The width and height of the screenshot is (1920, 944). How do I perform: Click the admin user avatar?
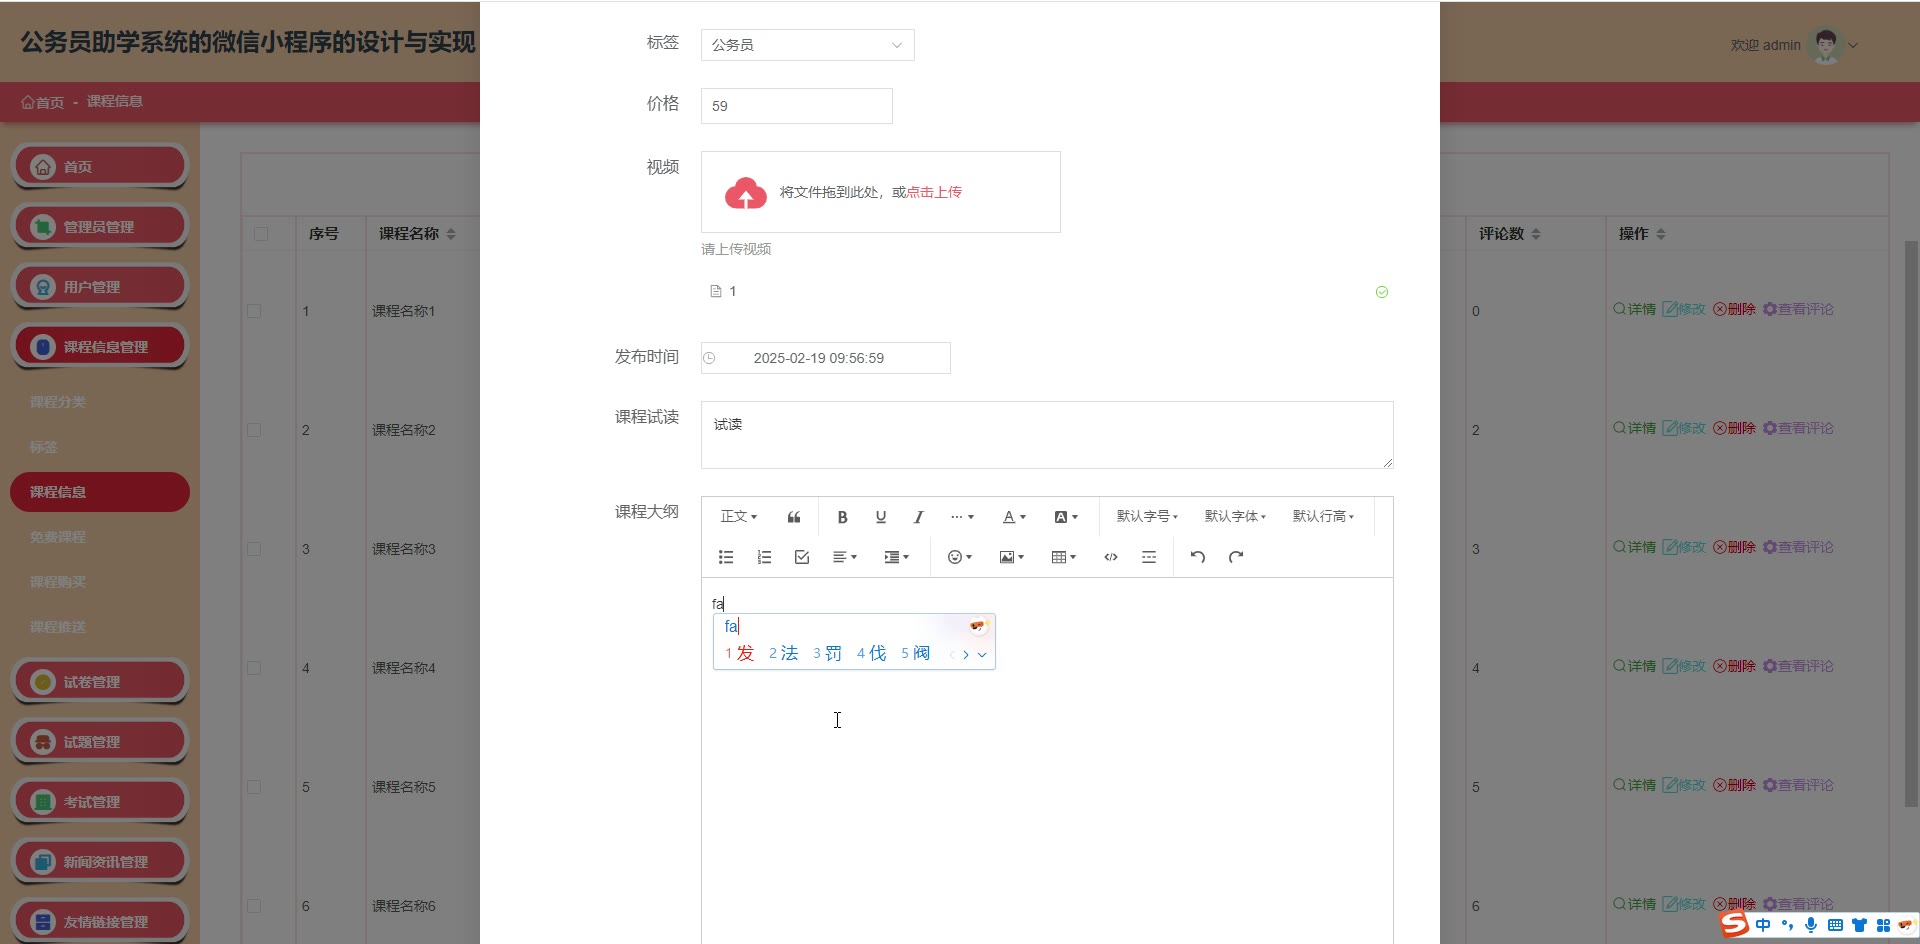coord(1826,45)
